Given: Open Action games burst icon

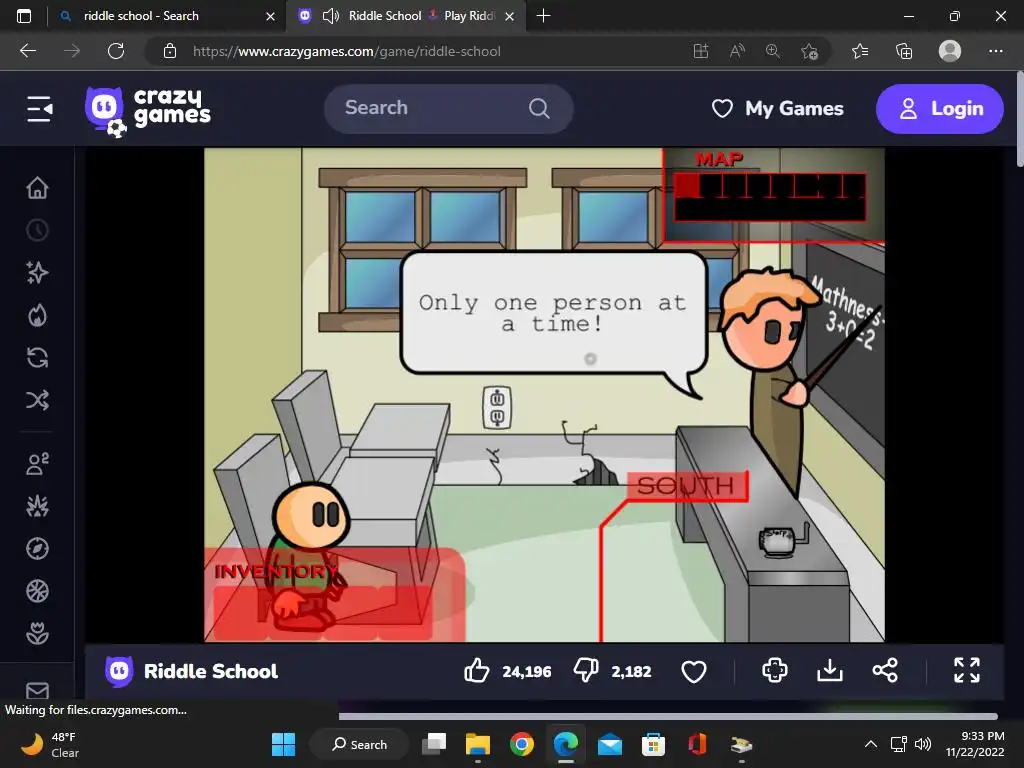Looking at the screenshot, I should (x=37, y=506).
